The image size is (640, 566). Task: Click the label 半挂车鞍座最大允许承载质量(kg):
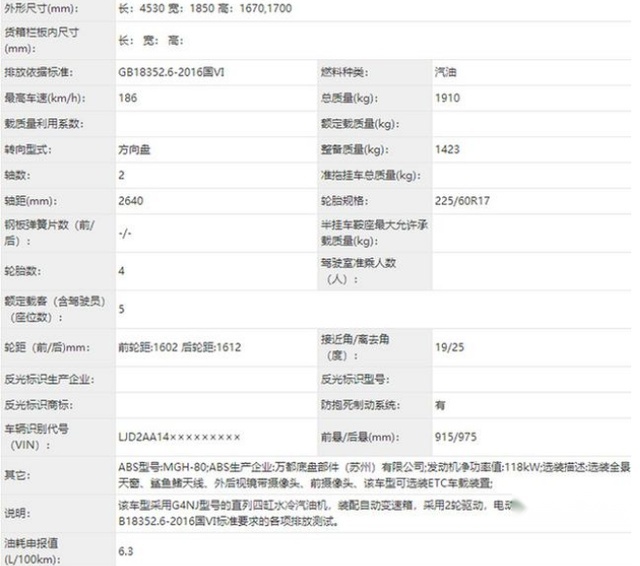coord(374,233)
